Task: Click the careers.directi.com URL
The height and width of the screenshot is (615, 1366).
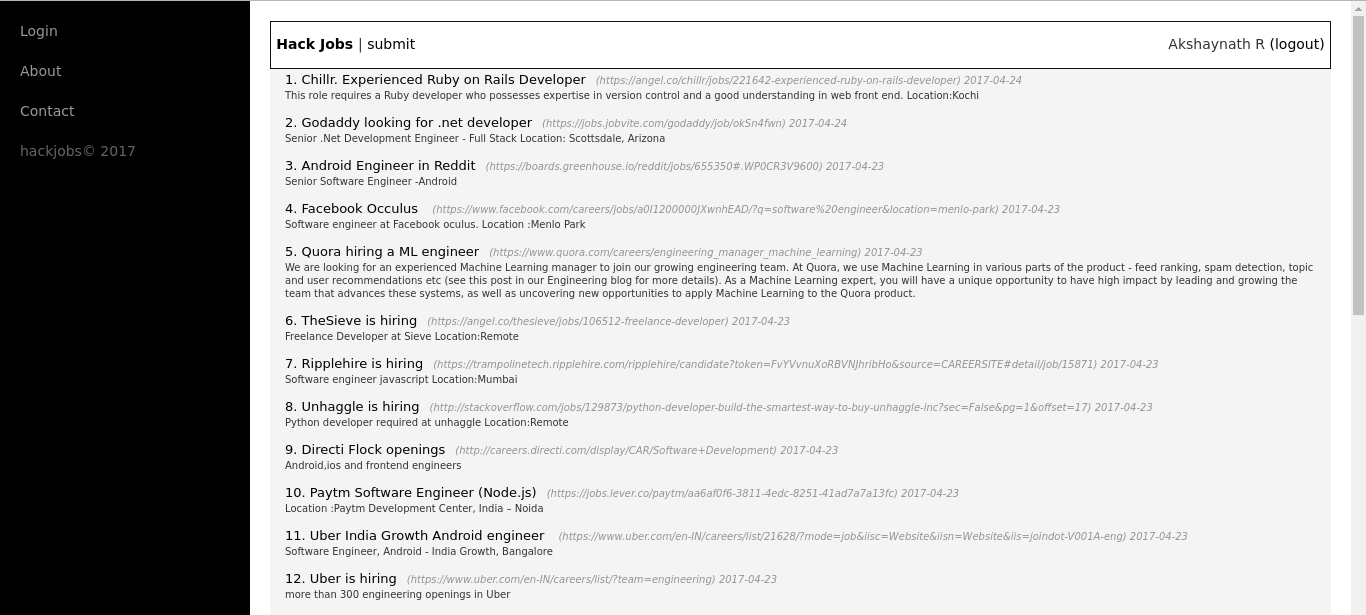Action: [x=616, y=450]
